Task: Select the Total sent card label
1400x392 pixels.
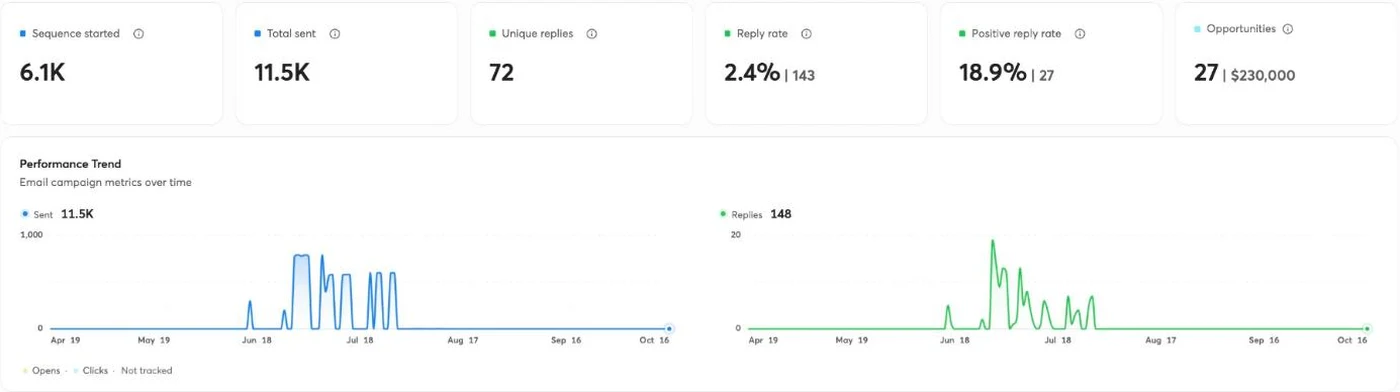Action: tap(291, 33)
